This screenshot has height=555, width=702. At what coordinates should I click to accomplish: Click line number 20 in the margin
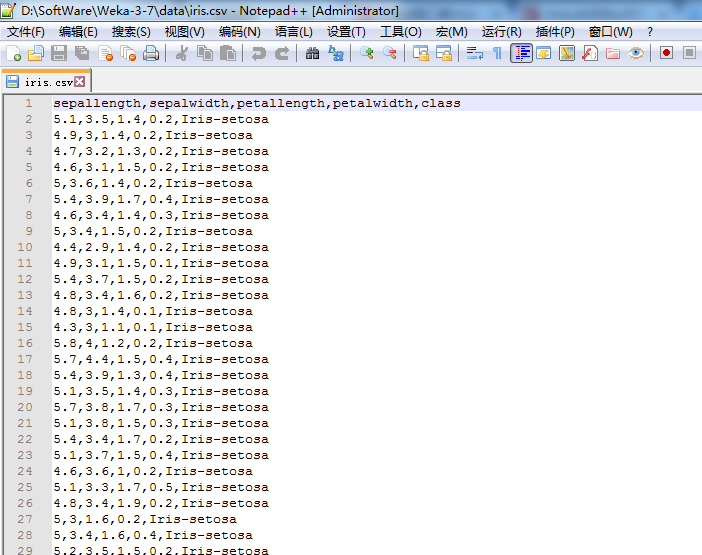[x=25, y=407]
